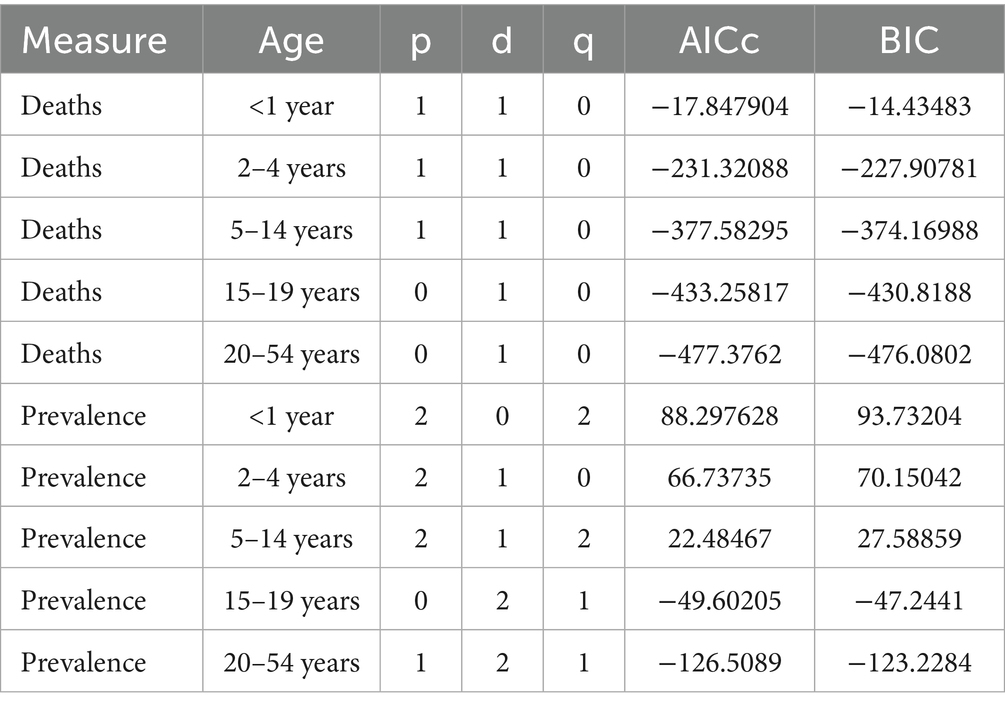Click BIC value 93.73204

909,416
